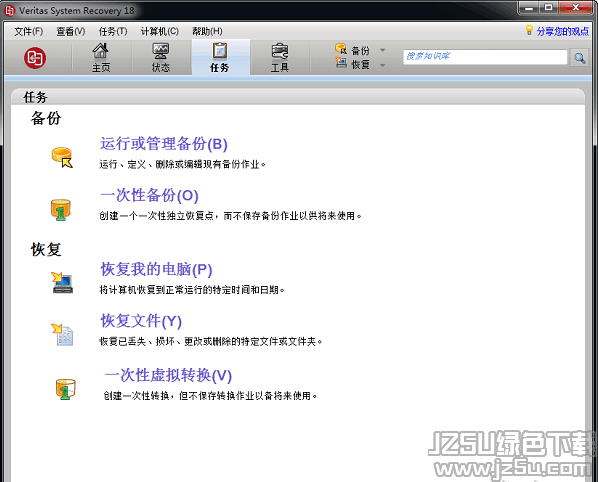598x482 pixels.
Task: Expand the 恢复 toolbar dropdown arrow
Action: coord(383,65)
